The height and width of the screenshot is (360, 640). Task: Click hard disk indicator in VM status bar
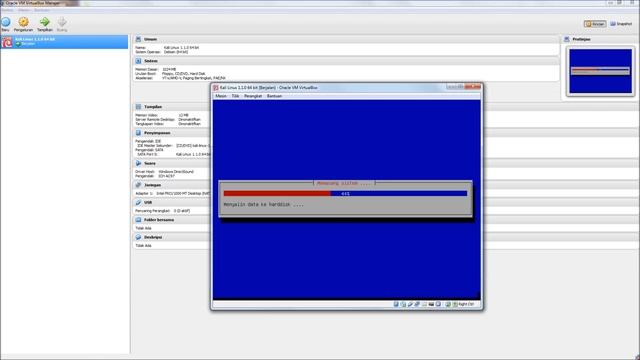click(396, 304)
